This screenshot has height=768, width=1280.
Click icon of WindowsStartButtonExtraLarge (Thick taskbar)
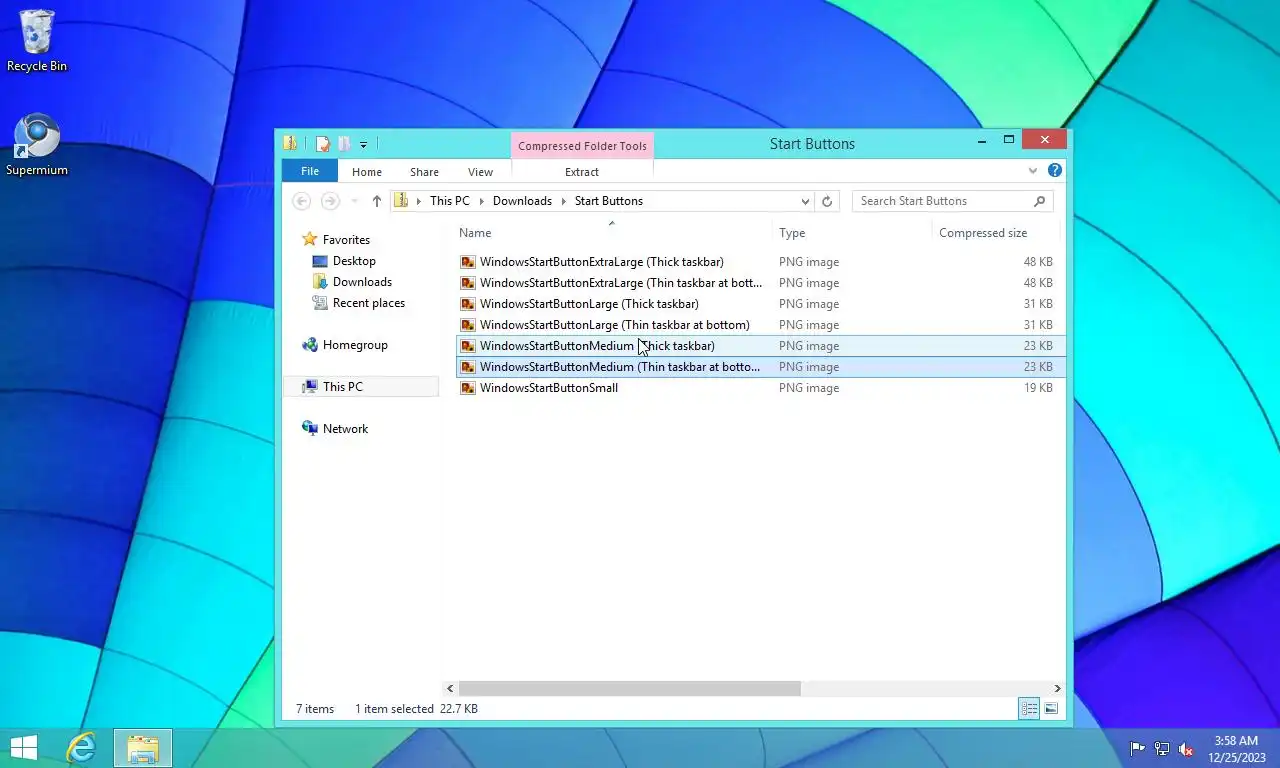tap(467, 262)
